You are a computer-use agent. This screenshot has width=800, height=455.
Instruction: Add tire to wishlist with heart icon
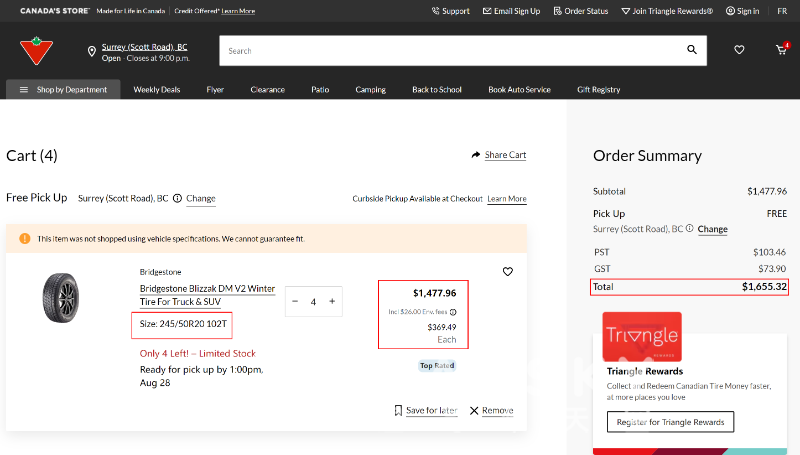click(x=508, y=271)
